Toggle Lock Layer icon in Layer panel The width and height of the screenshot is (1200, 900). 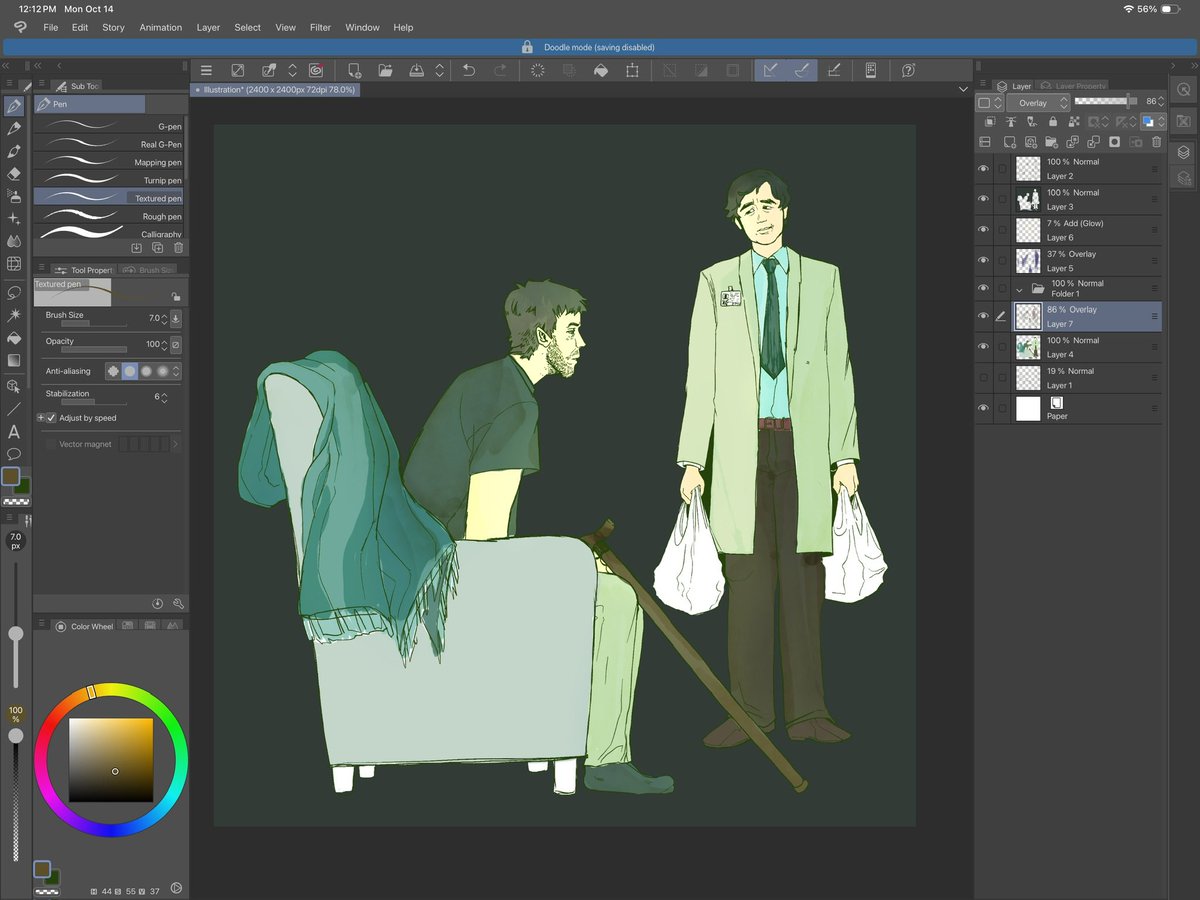coord(1052,122)
